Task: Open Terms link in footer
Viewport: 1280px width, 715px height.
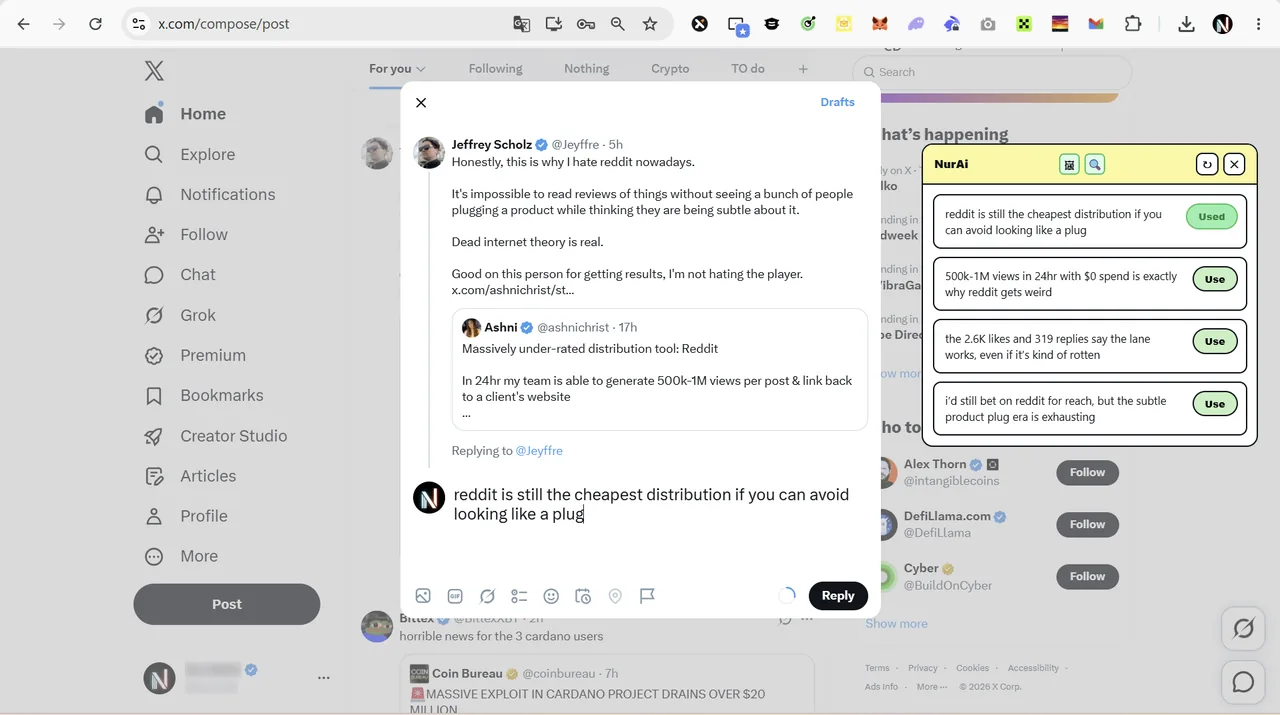Action: tap(877, 668)
